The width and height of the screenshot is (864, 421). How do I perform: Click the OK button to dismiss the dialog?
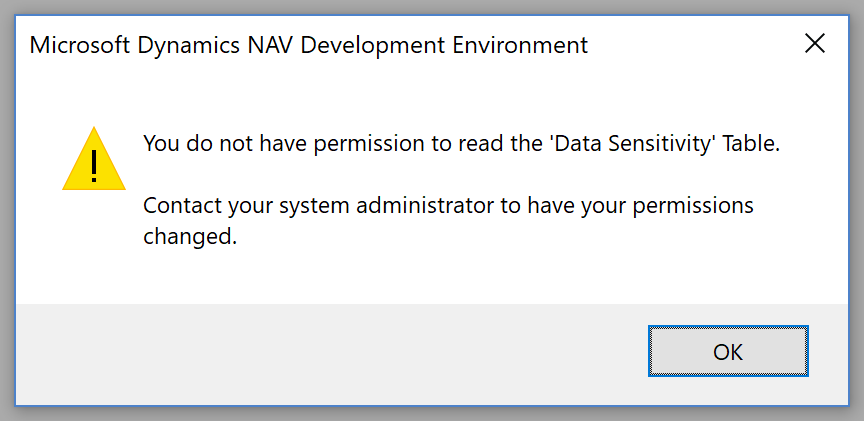coord(728,351)
